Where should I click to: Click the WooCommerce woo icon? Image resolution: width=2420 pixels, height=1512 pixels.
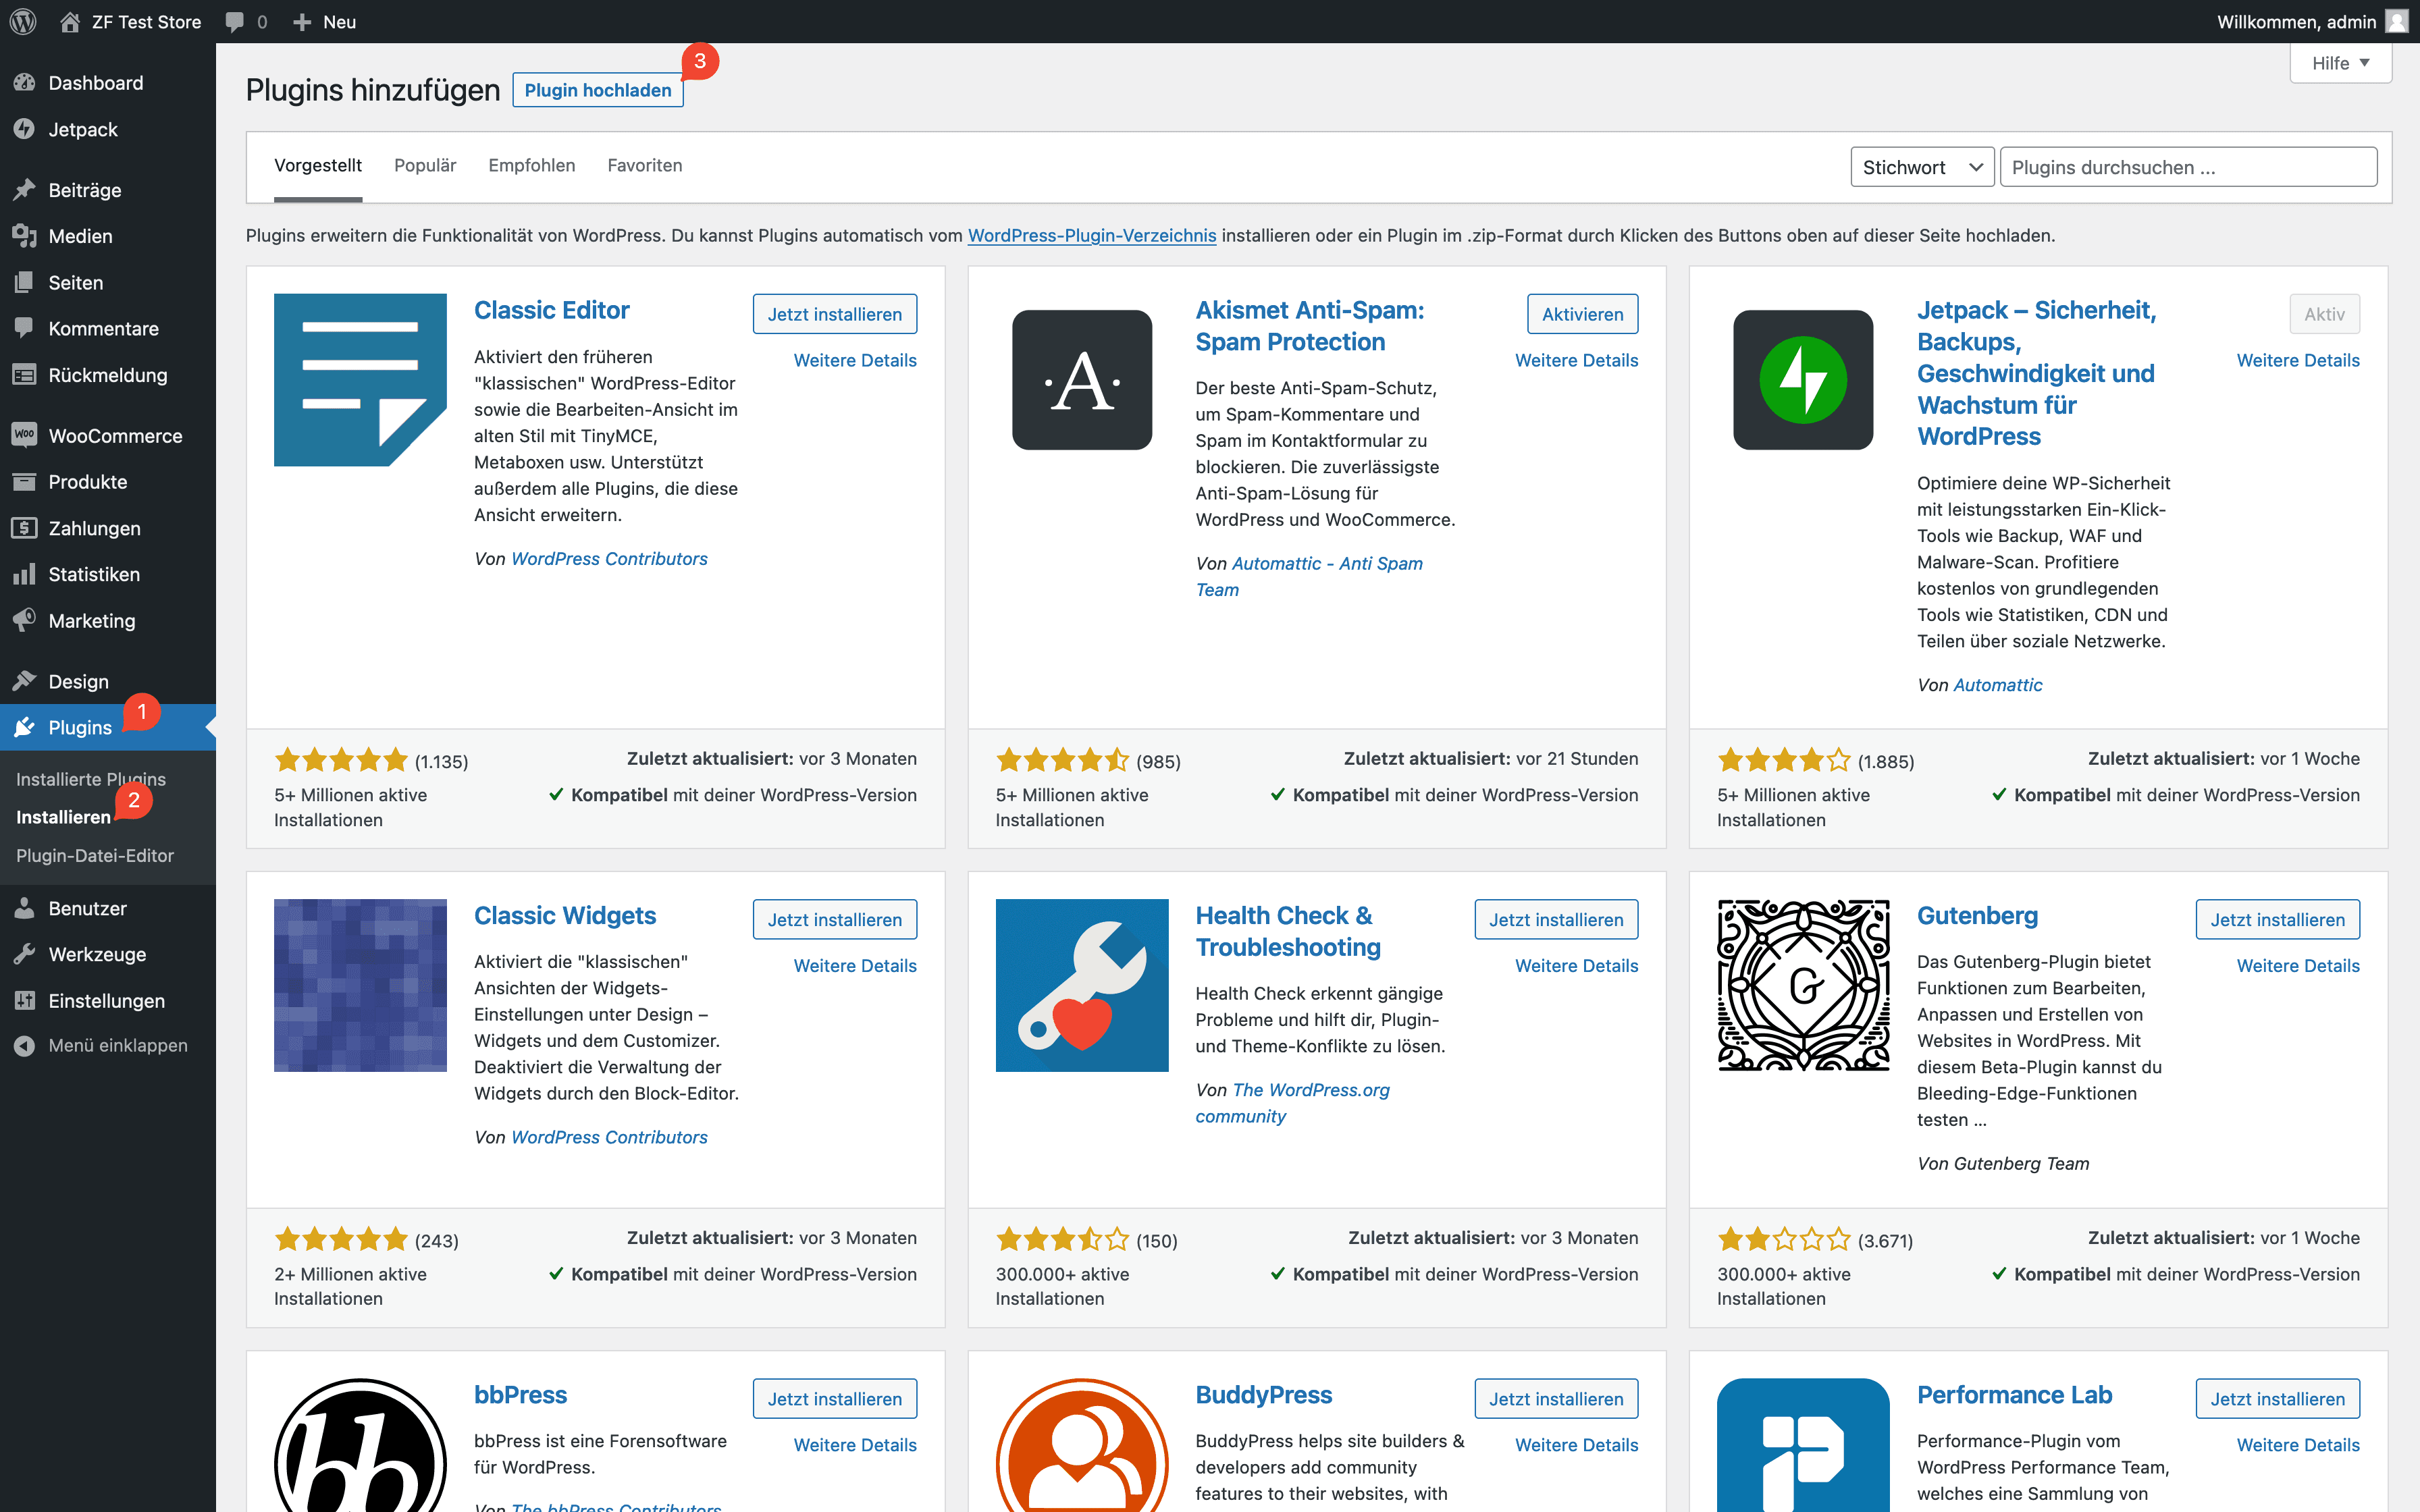coord(25,435)
